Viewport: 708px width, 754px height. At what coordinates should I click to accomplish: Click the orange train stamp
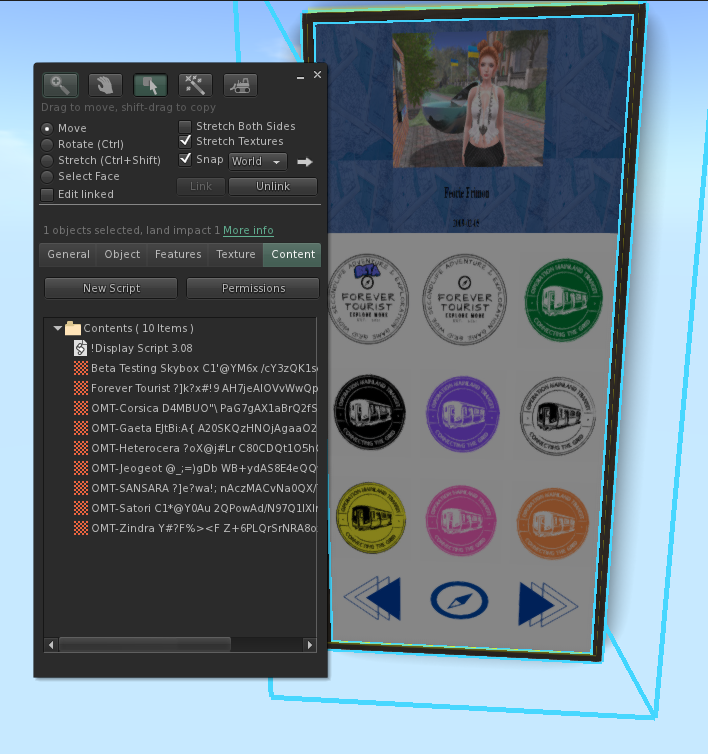click(x=553, y=523)
